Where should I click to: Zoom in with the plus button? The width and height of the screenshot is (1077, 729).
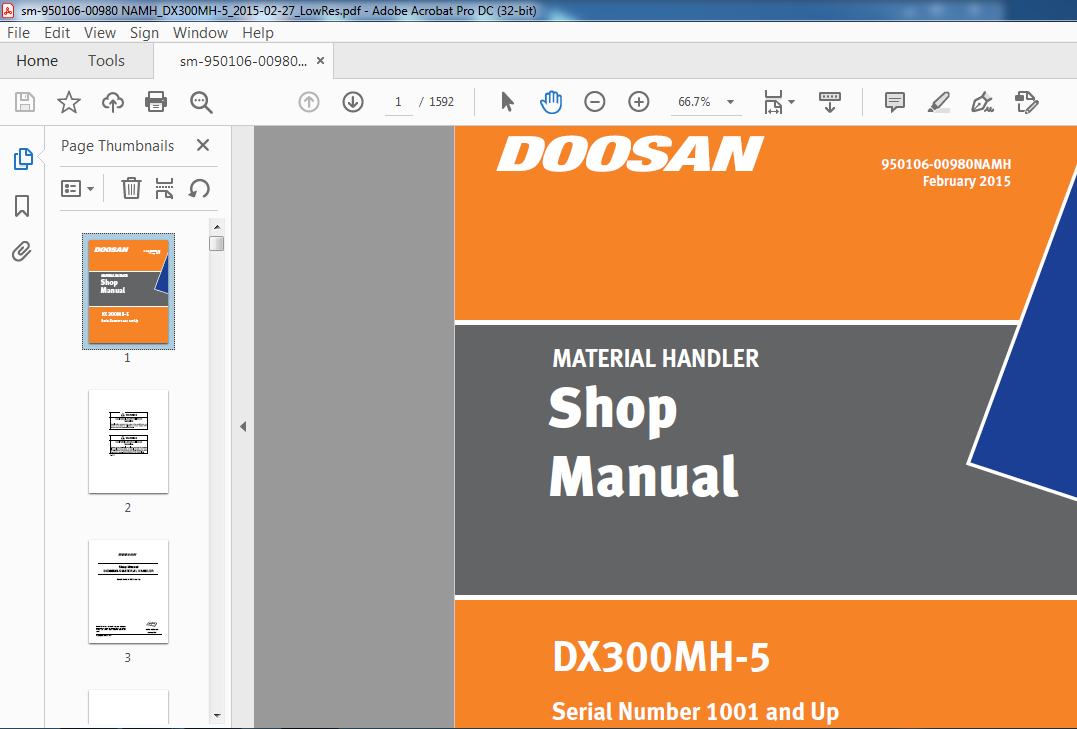coord(639,102)
